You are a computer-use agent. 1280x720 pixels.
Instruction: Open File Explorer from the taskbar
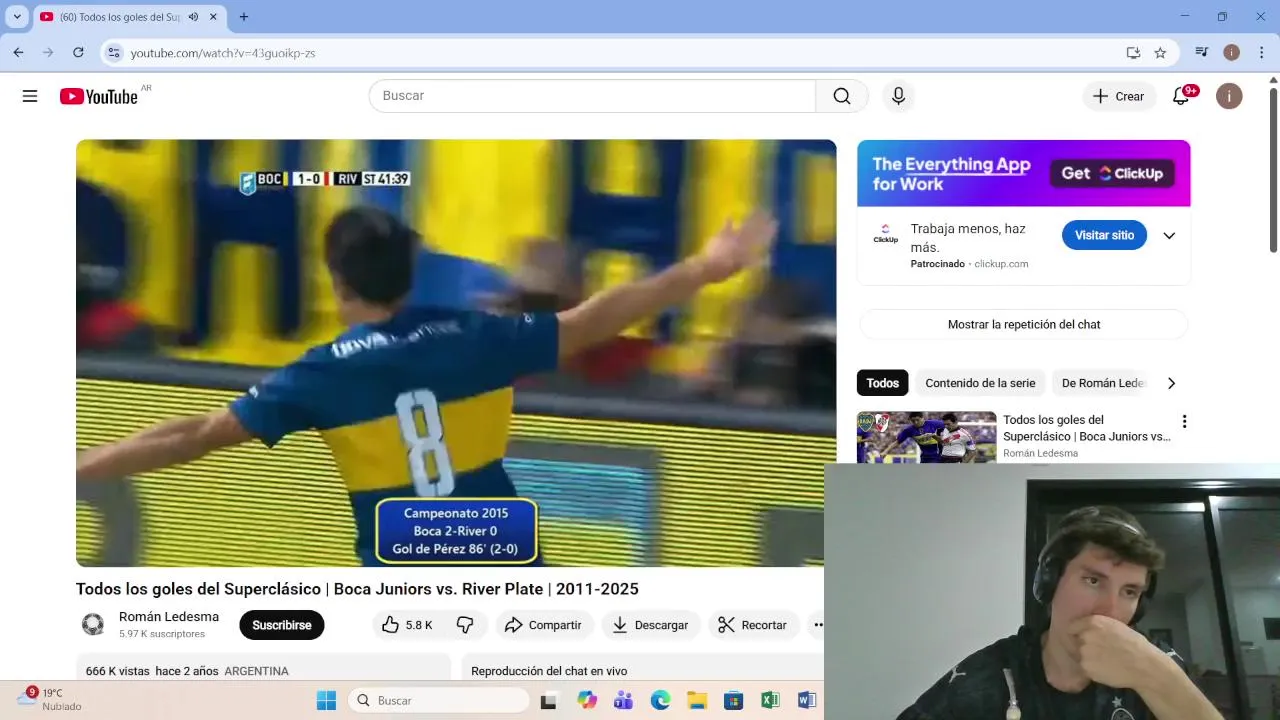coord(697,701)
